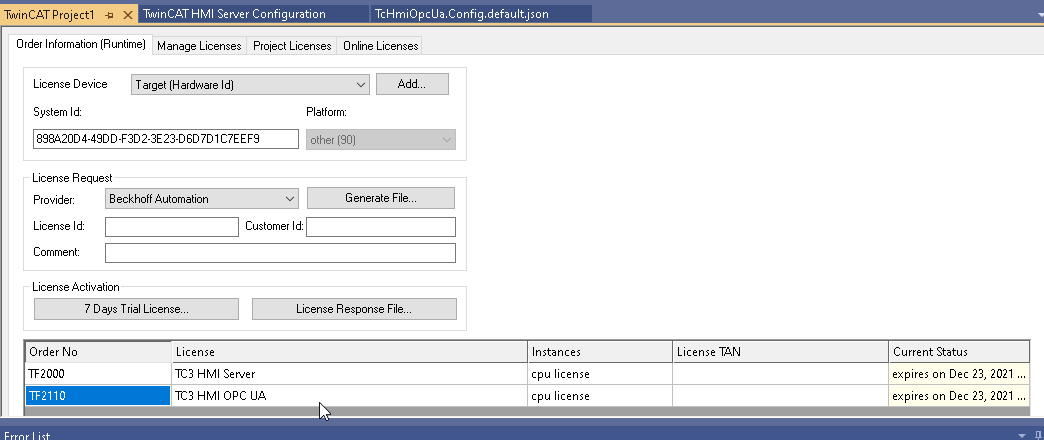The height and width of the screenshot is (440, 1044).
Task: Click cpu license in TF2000 row
Action: pyautogui.click(x=601, y=373)
